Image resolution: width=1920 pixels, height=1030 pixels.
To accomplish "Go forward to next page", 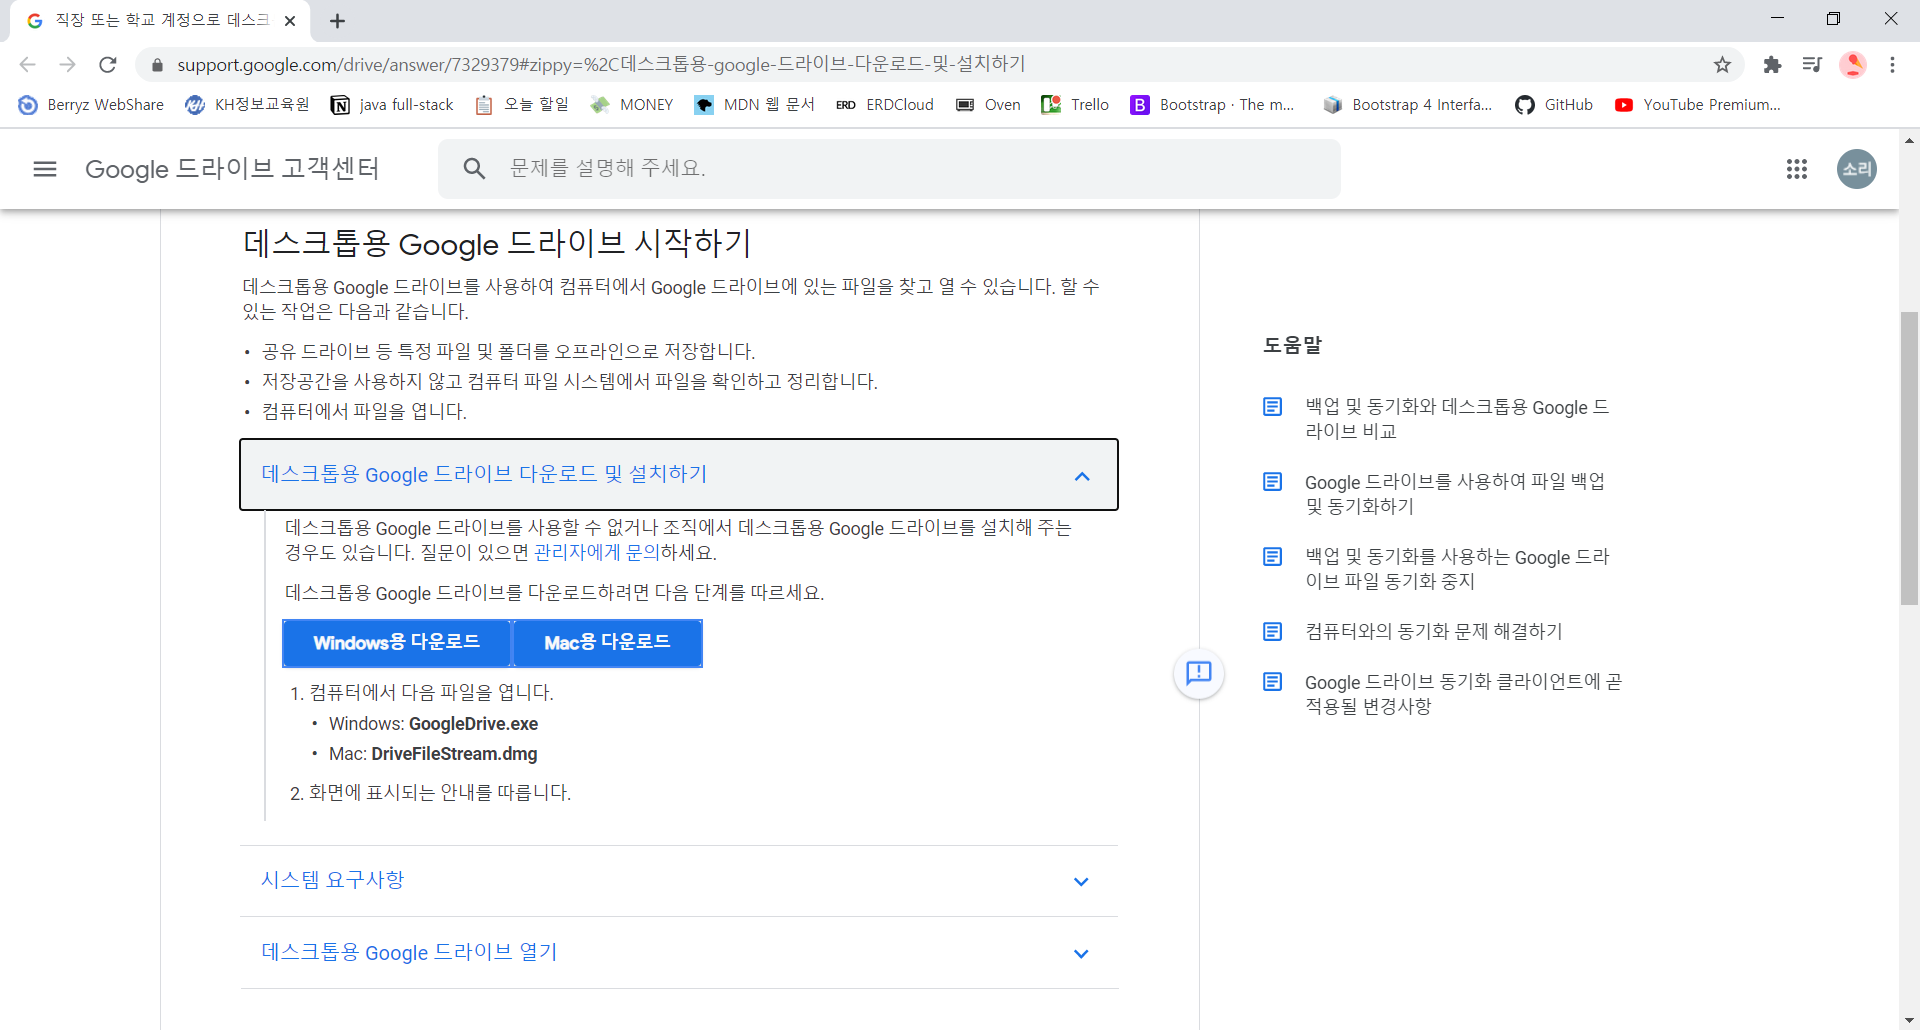I will point(67,65).
